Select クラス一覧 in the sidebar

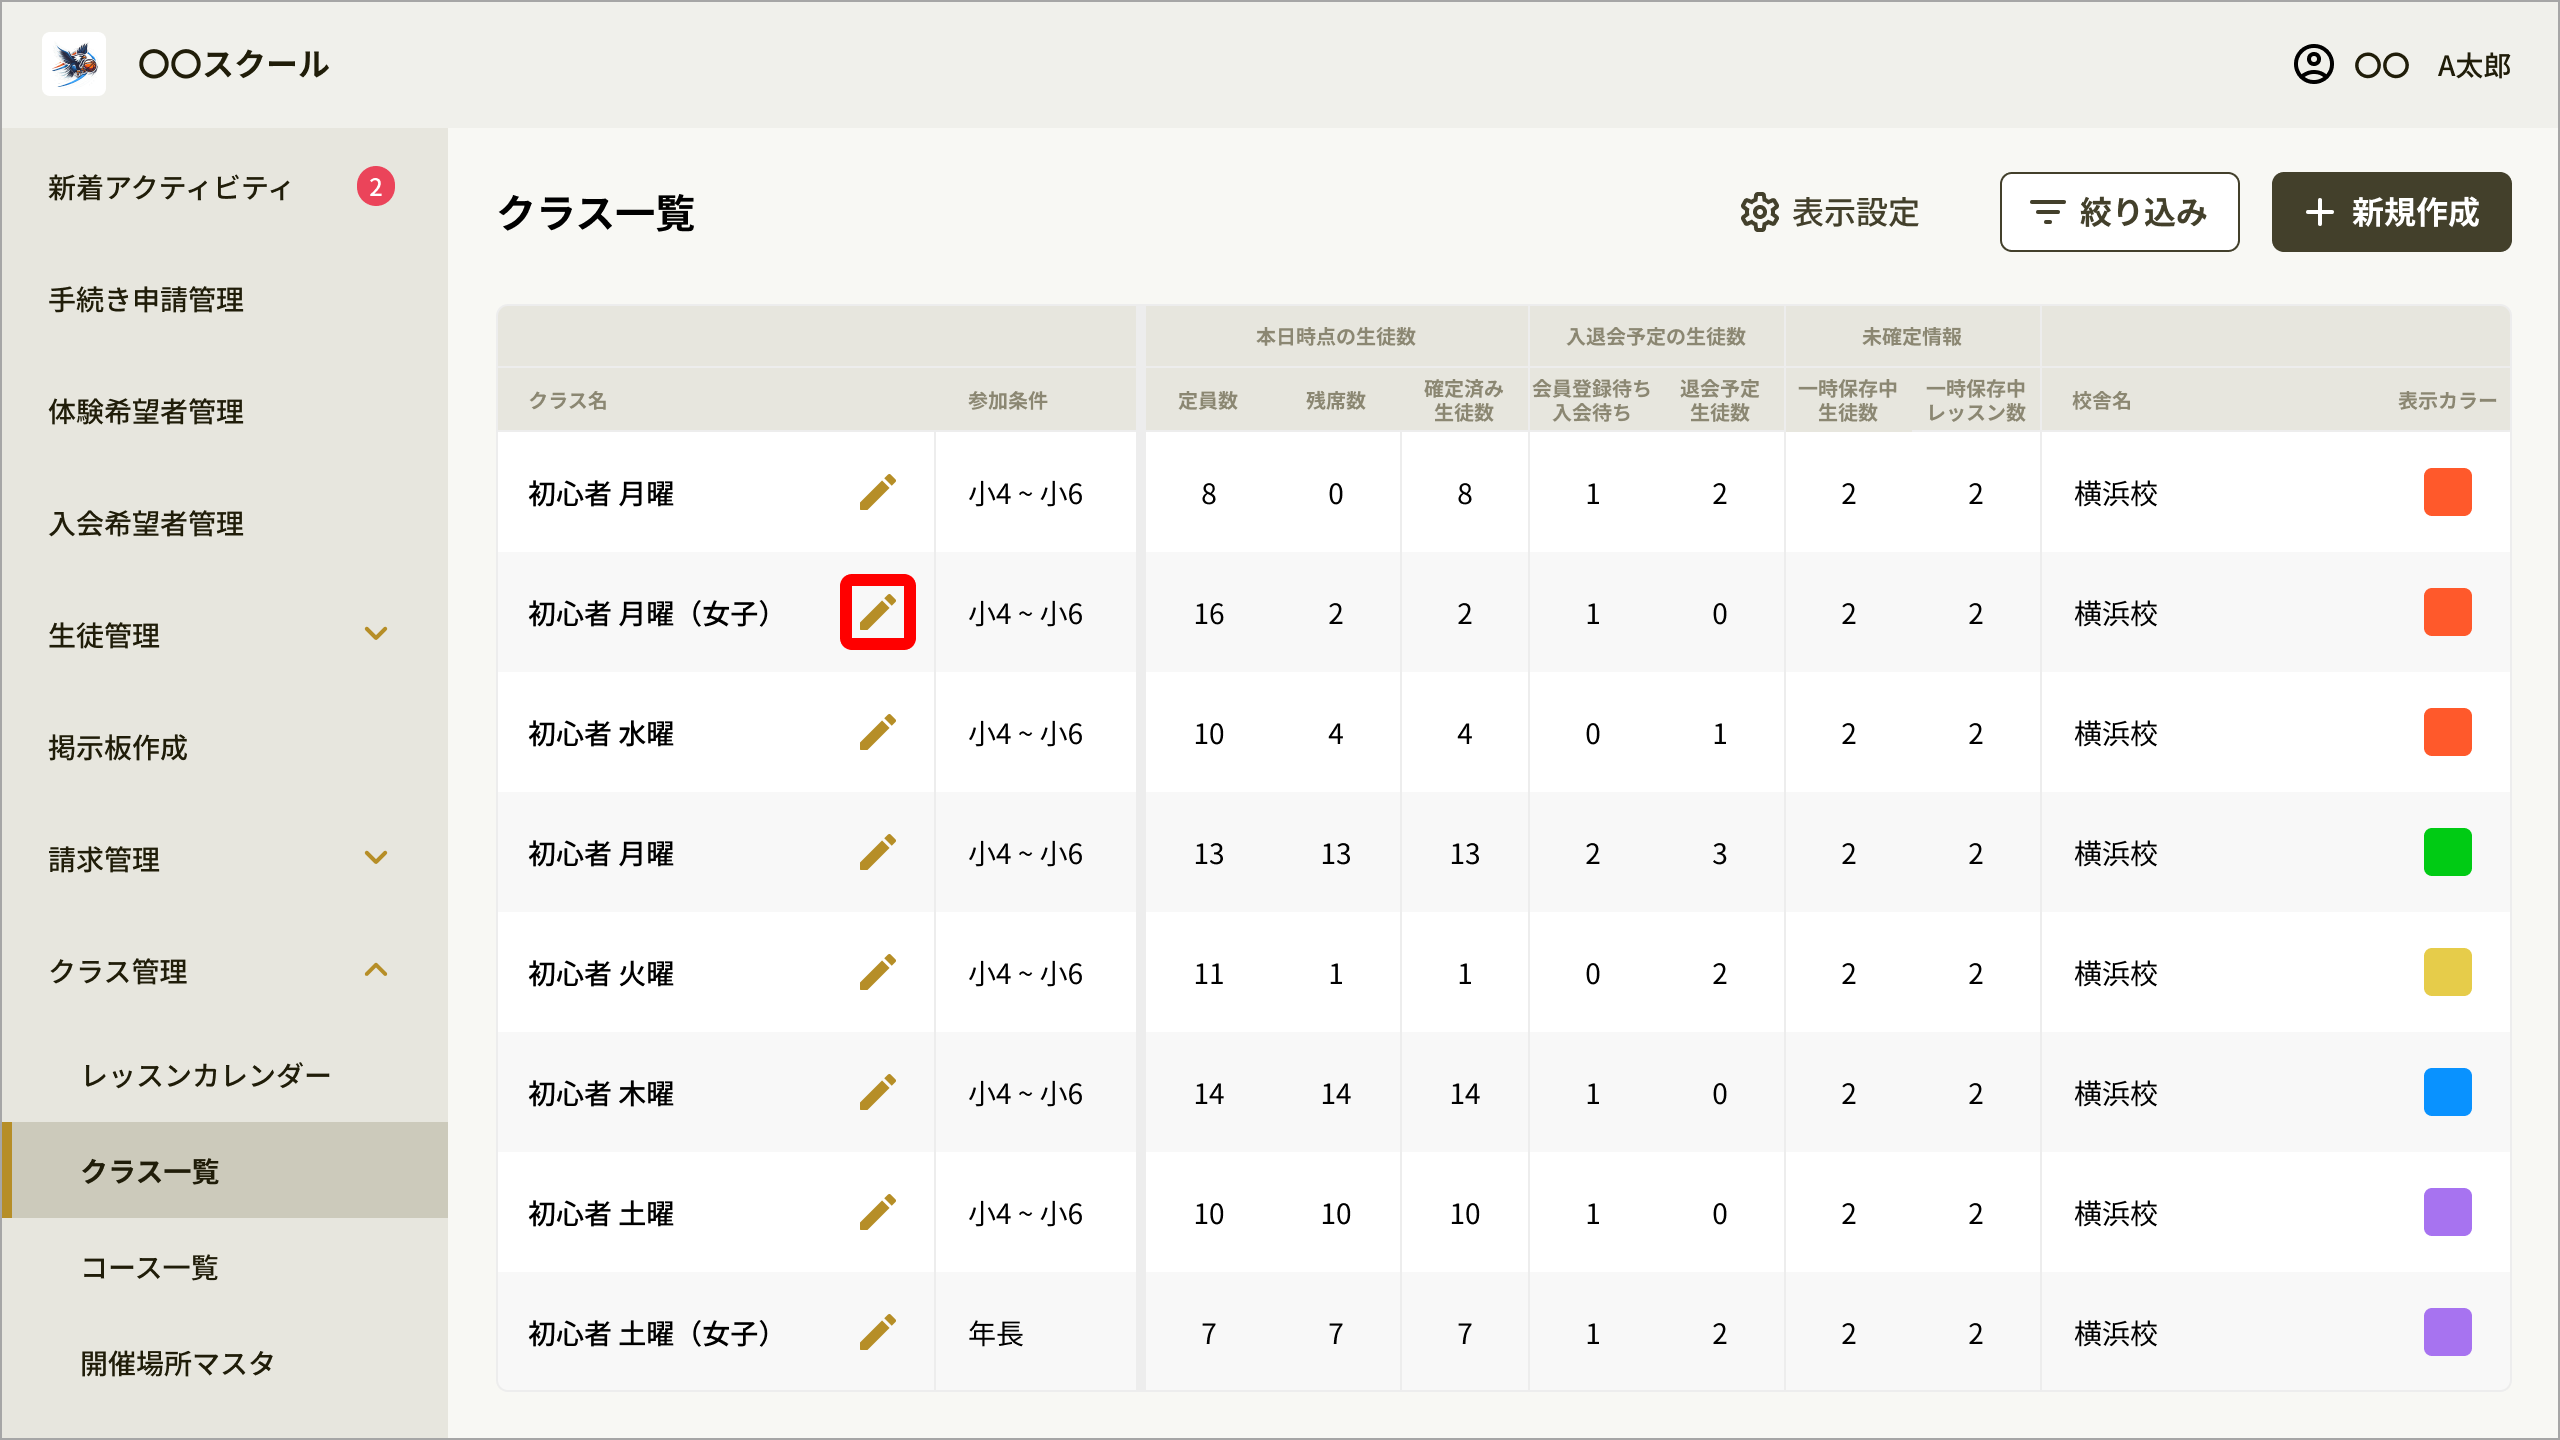pos(225,1170)
